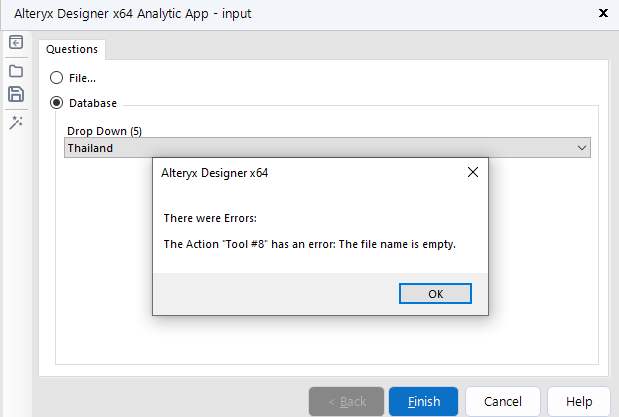Click the Cancel button

502,401
